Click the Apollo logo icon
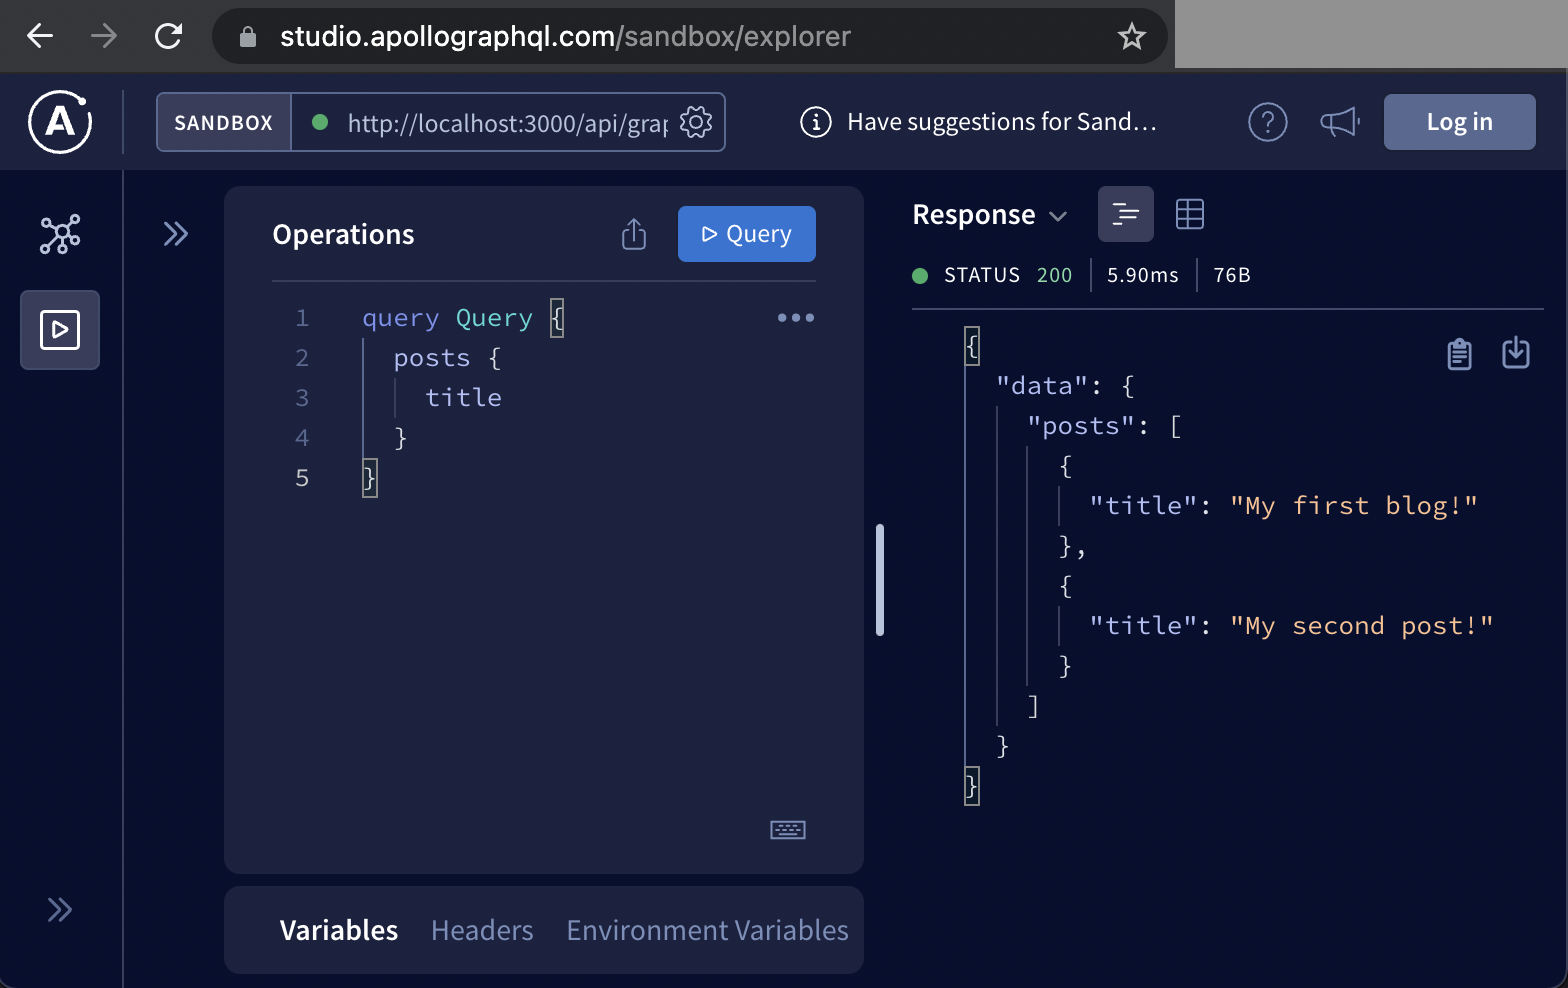The height and width of the screenshot is (988, 1568). tap(60, 122)
